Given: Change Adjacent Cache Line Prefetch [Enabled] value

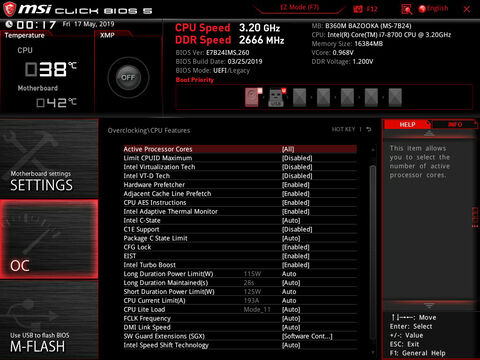Looking at the screenshot, I should pos(296,194).
